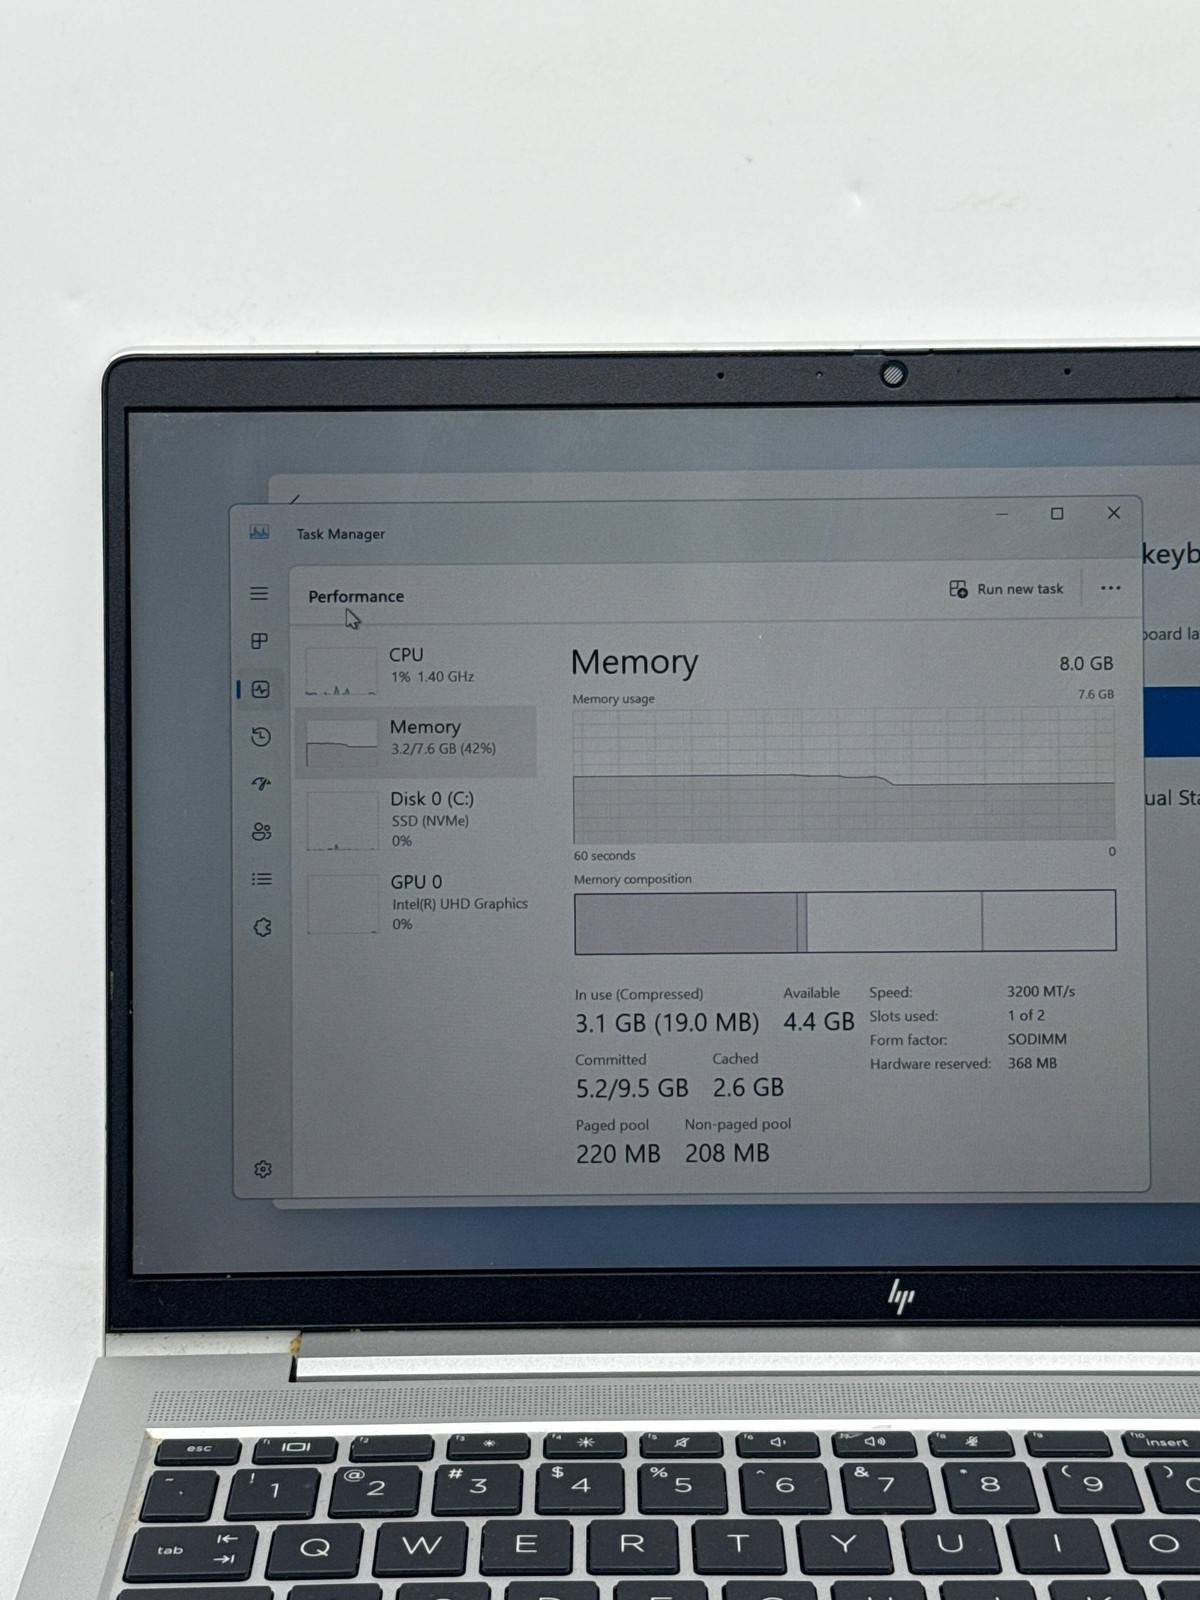1200x1600 pixels.
Task: Open the App history icon in sidebar
Action: (261, 737)
